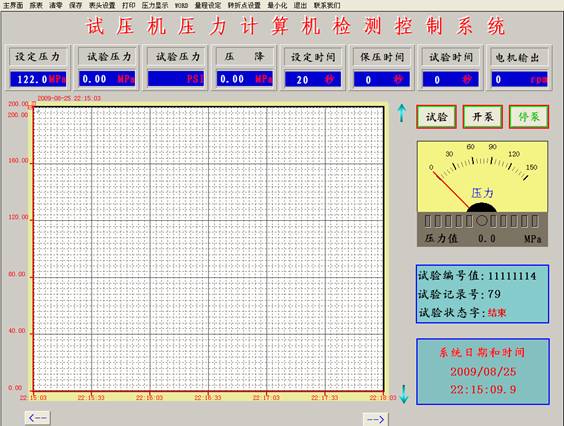Screen dimensions: 564x426
Task: Click the 压力 analog gauge dial
Action: click(x=482, y=176)
